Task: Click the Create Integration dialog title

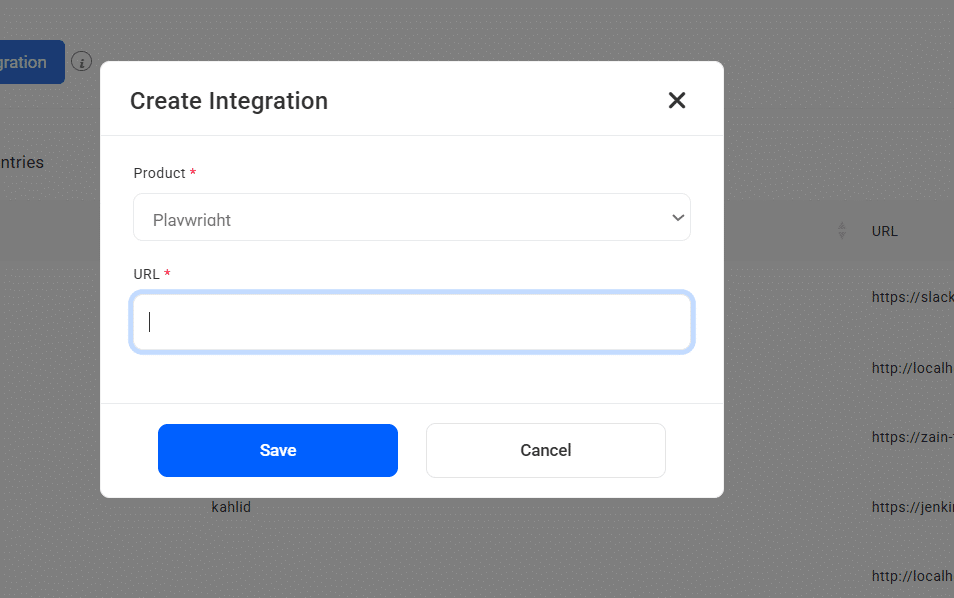Action: tap(229, 101)
